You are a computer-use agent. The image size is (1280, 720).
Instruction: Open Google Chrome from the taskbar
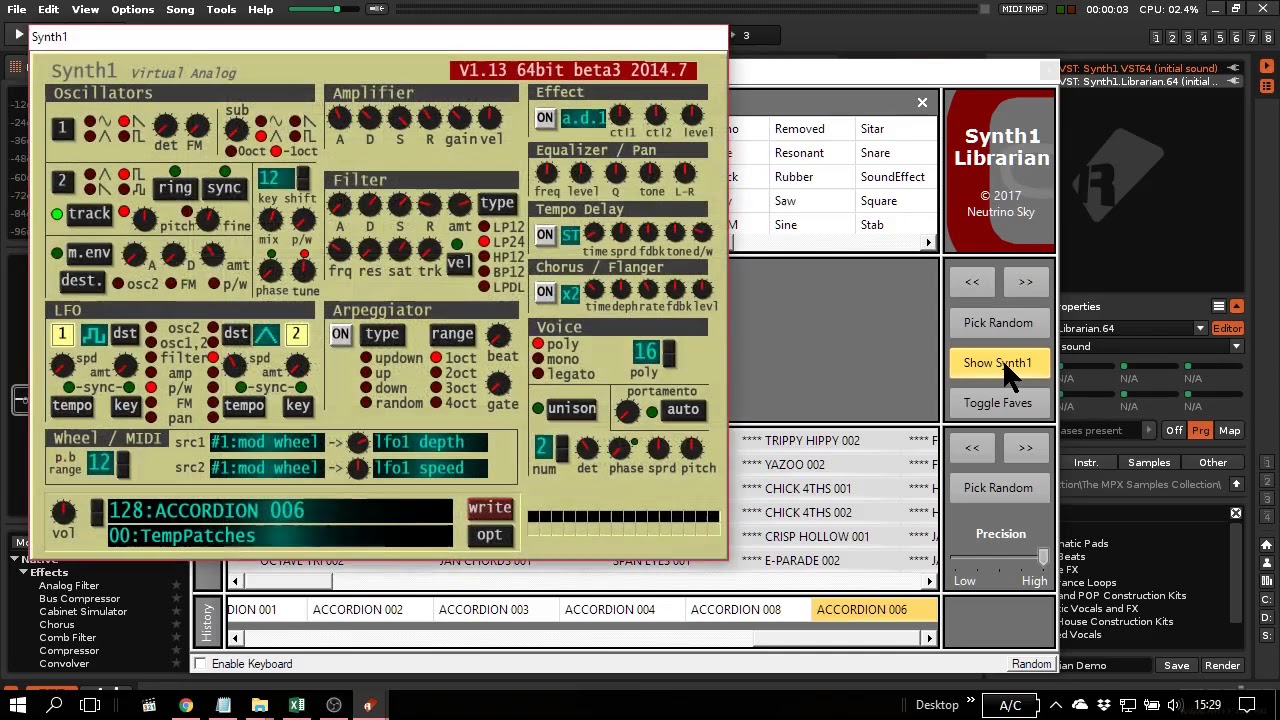[186, 705]
